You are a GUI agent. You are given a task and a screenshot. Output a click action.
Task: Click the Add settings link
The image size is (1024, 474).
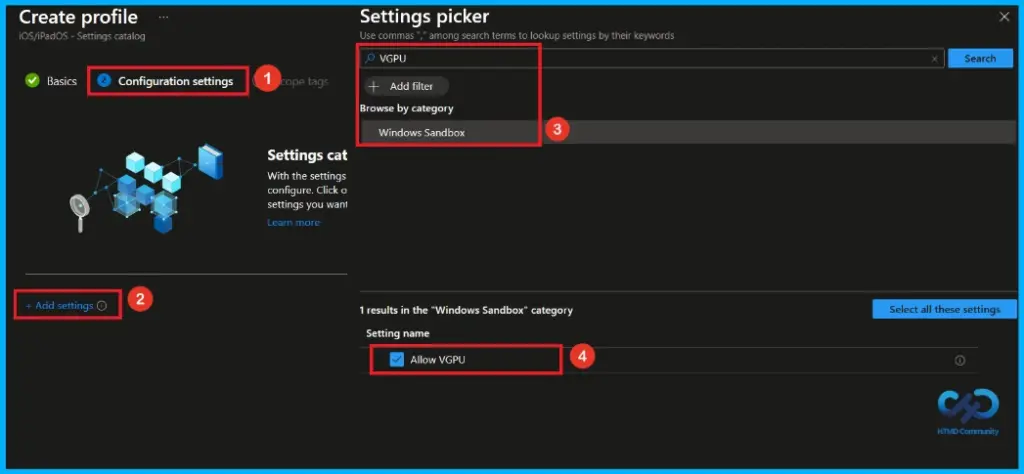59,306
